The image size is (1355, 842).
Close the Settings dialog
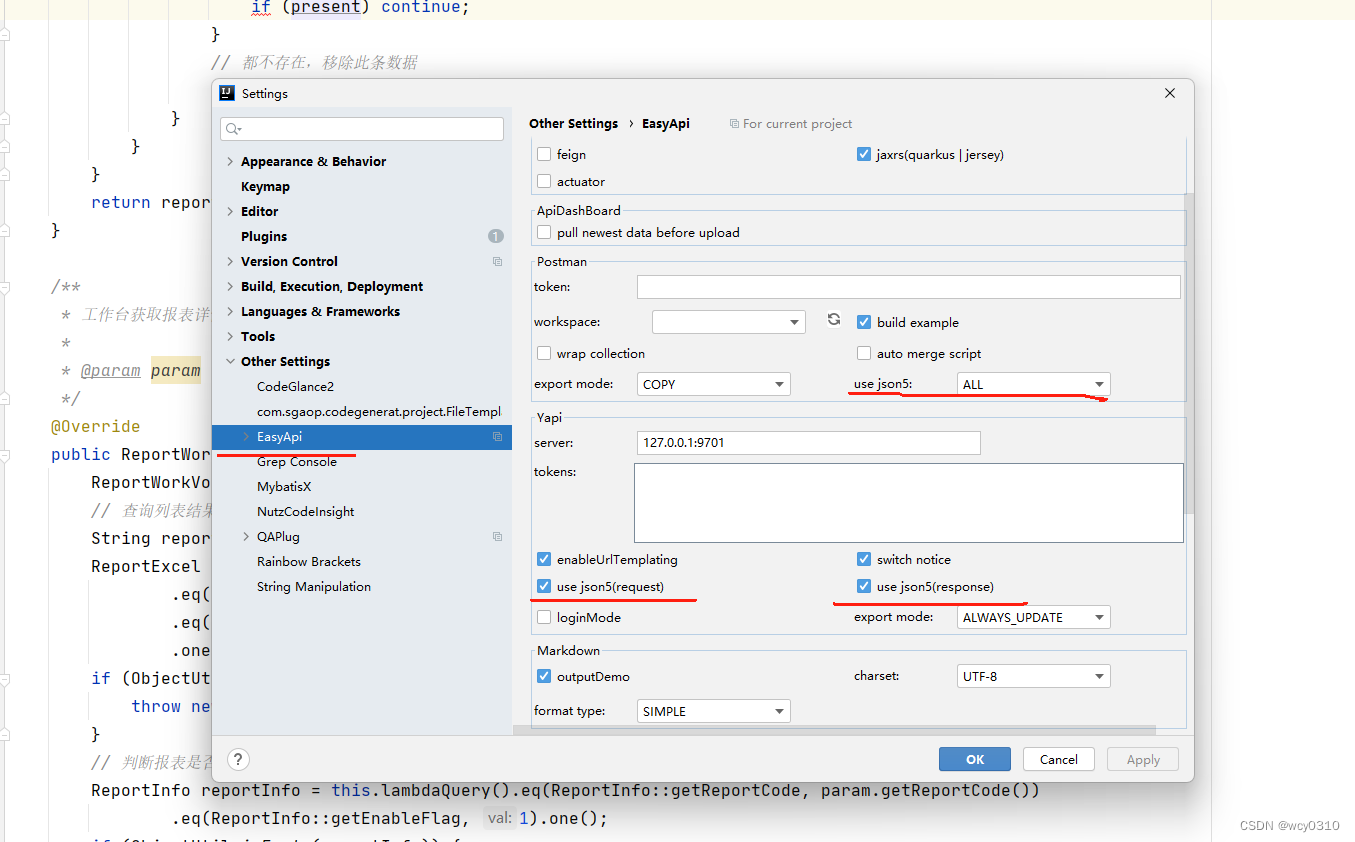point(1170,93)
